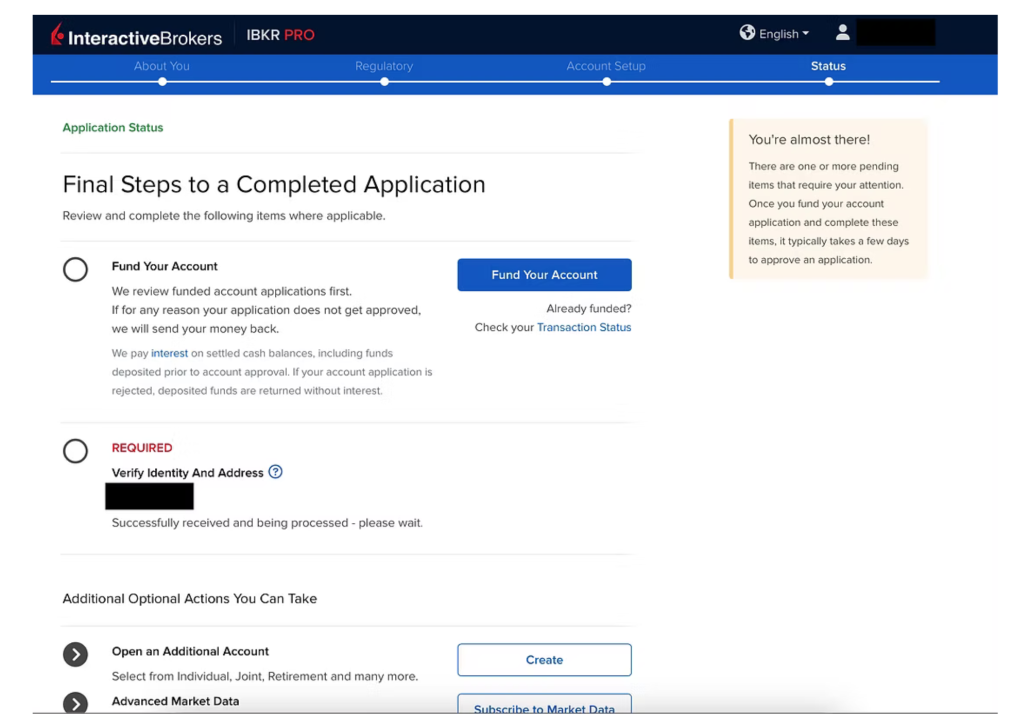Go to the Account Setup step
1030x728 pixels.
pyautogui.click(x=606, y=66)
